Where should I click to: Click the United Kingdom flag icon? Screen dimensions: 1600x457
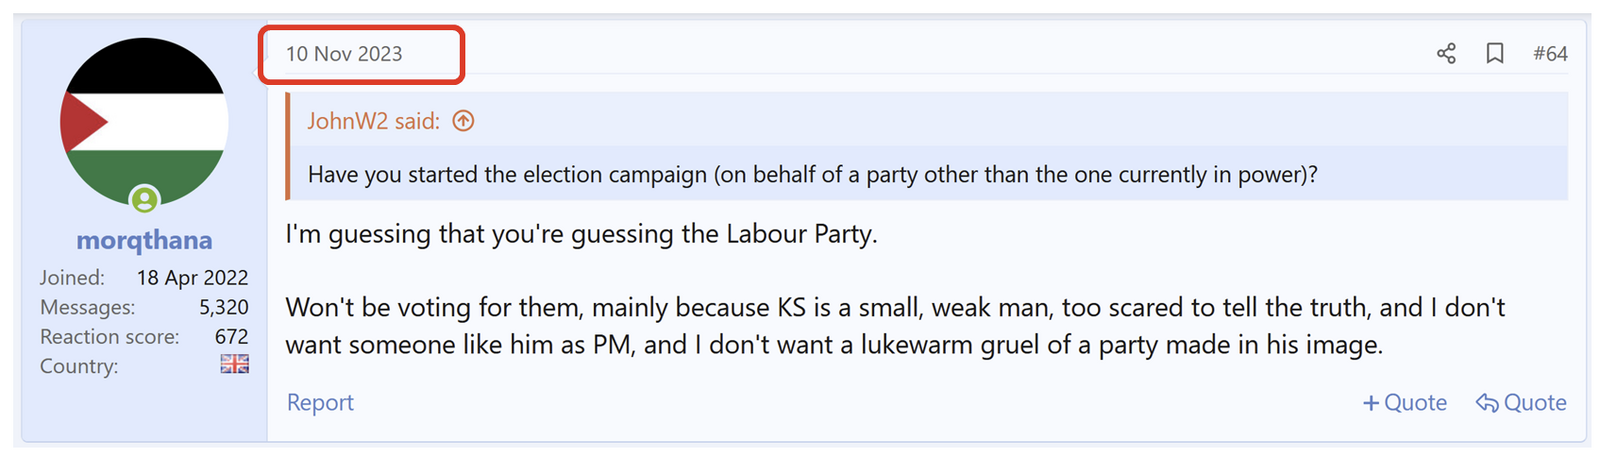(234, 364)
